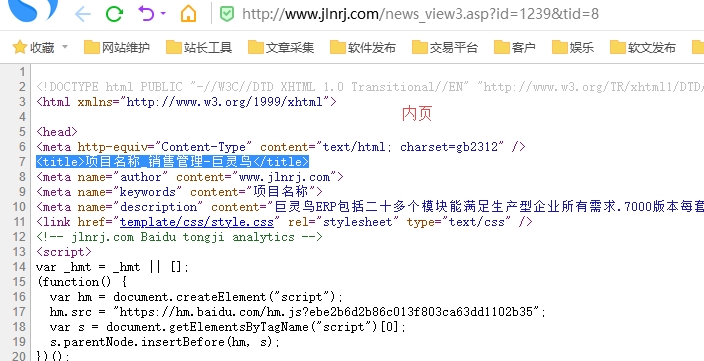
Task: Open the 站长工具 bookmark folder
Action: (199, 47)
